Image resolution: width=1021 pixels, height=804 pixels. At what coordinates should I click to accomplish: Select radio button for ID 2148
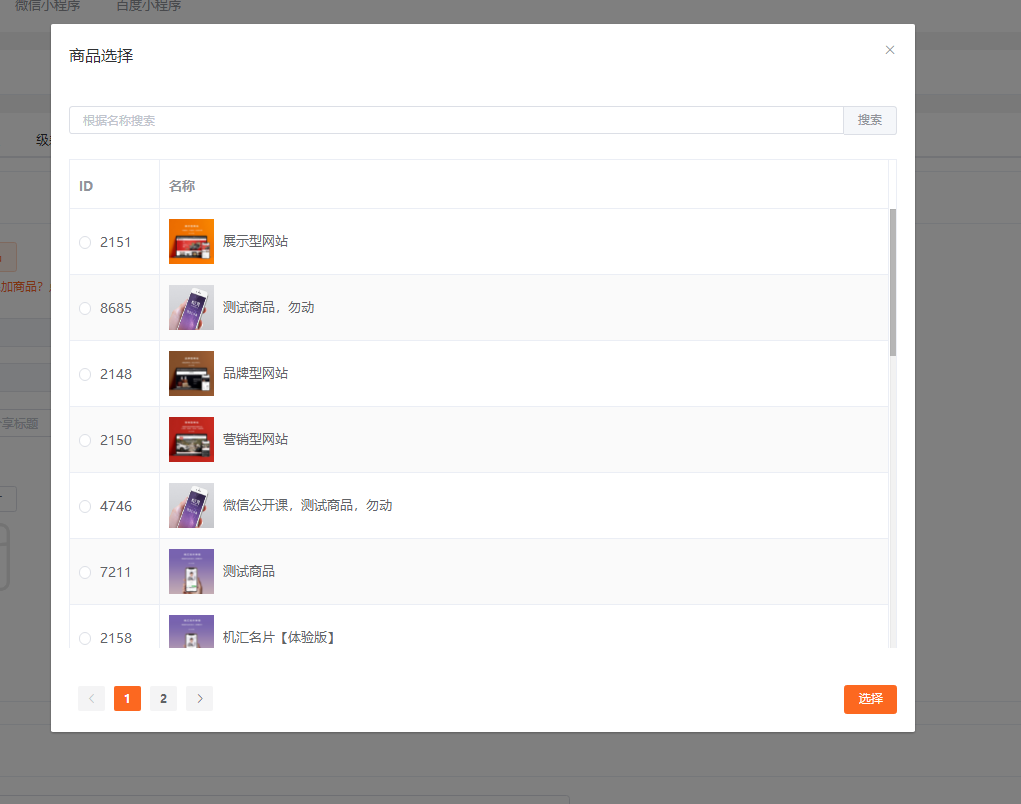point(85,374)
